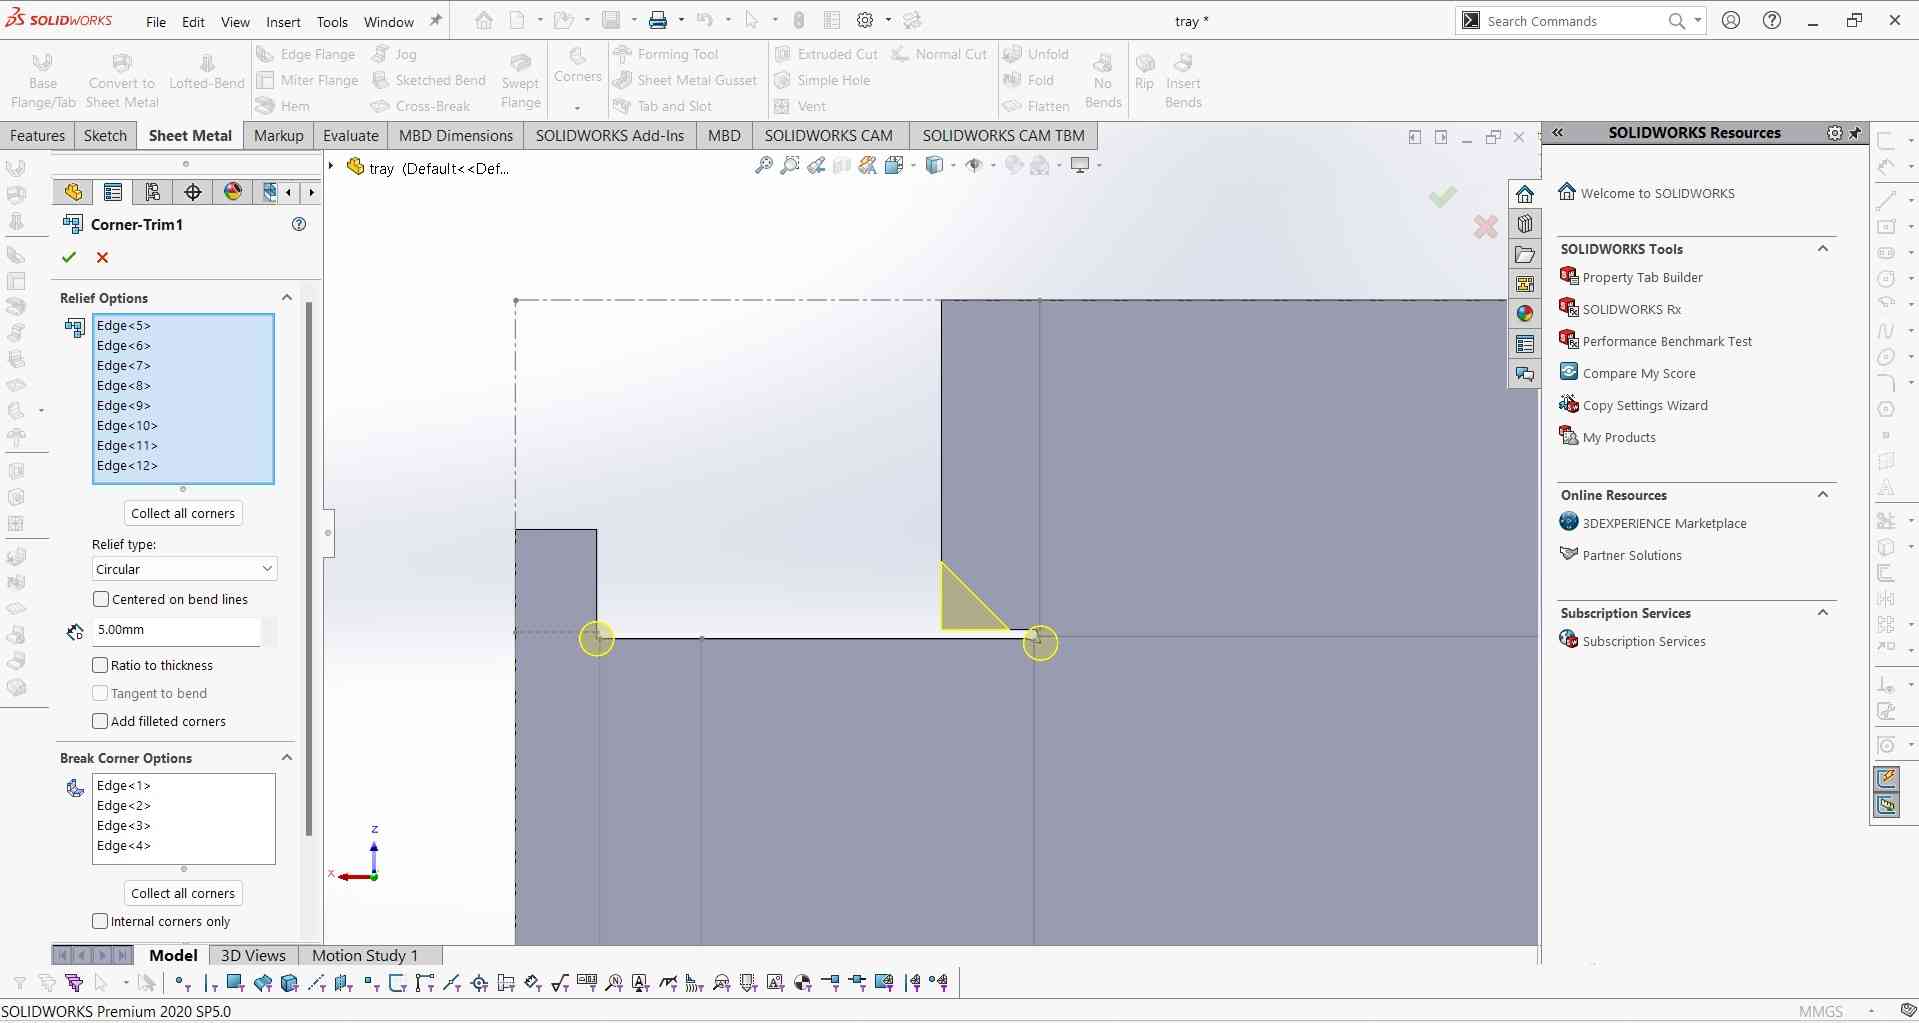Collapse SOLIDWORKS Tools section
The width and height of the screenshot is (1919, 1023).
pyautogui.click(x=1823, y=249)
